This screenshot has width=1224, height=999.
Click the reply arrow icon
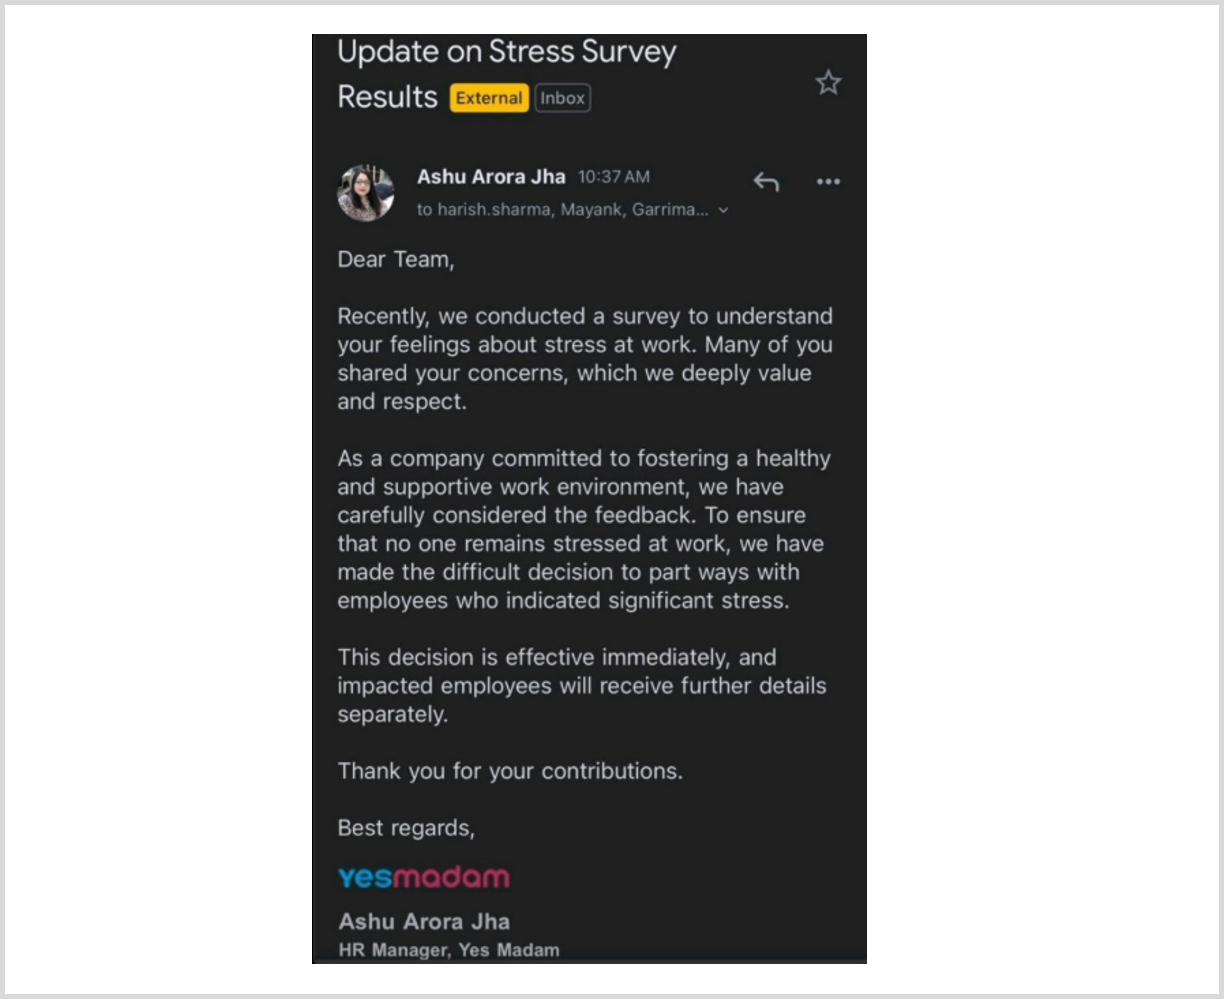click(766, 181)
